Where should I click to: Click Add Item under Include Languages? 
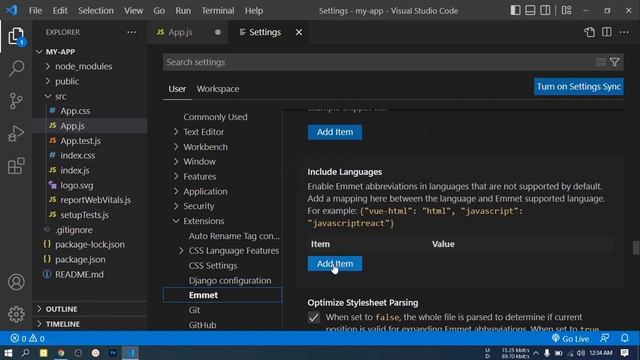(335, 264)
